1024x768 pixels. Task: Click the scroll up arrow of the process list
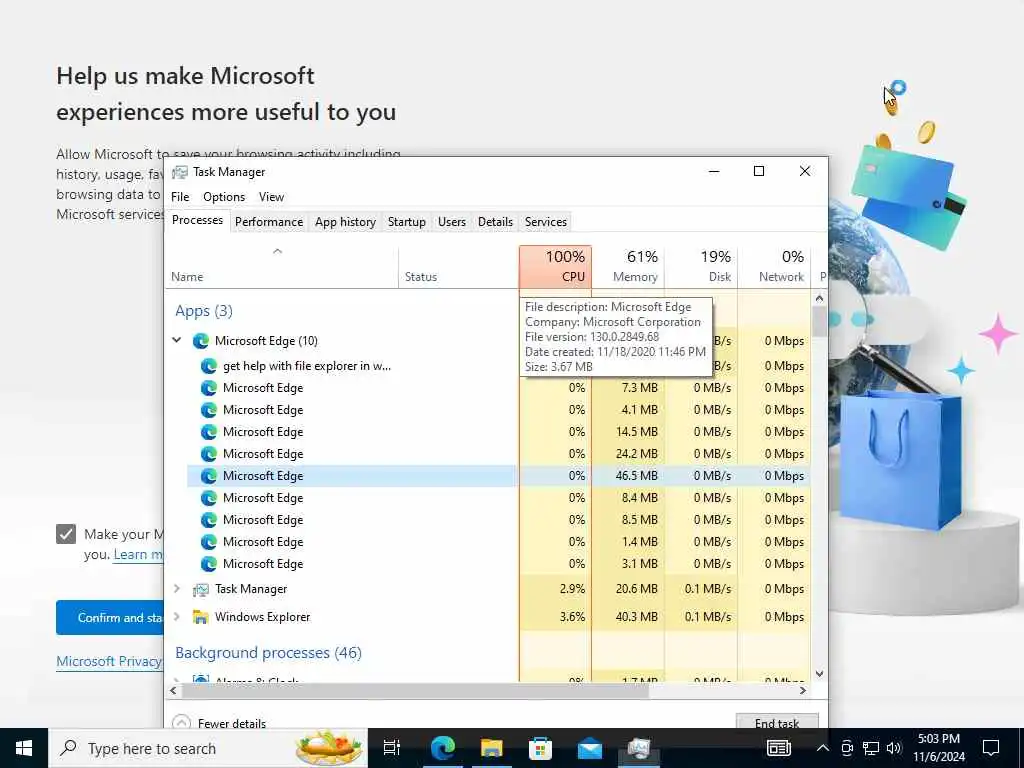pyautogui.click(x=820, y=298)
